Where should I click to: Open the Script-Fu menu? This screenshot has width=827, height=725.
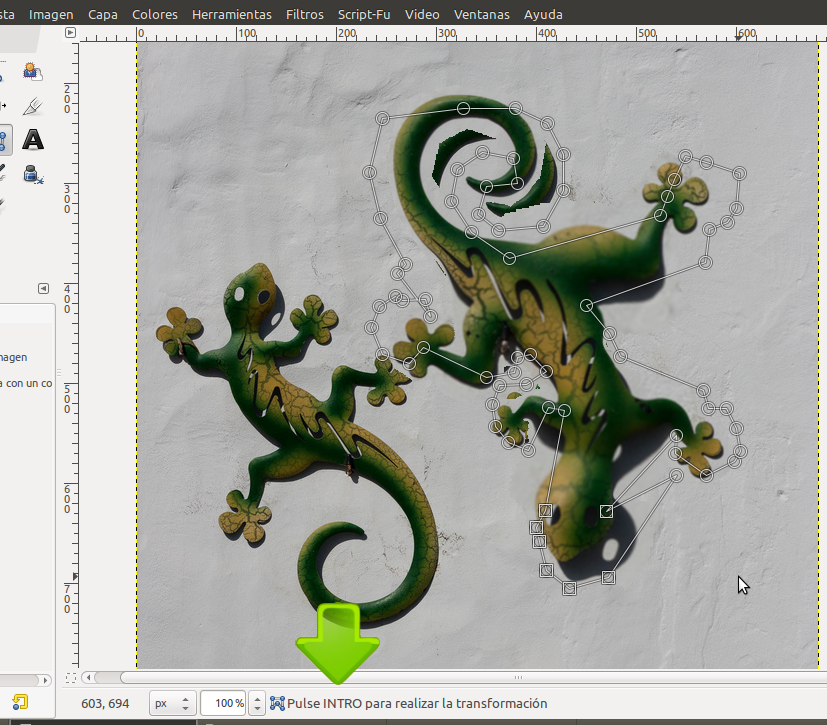point(364,15)
